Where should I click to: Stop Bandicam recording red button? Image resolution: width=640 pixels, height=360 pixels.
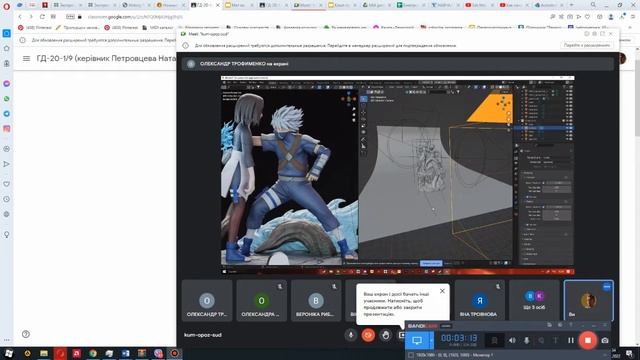pos(588,340)
